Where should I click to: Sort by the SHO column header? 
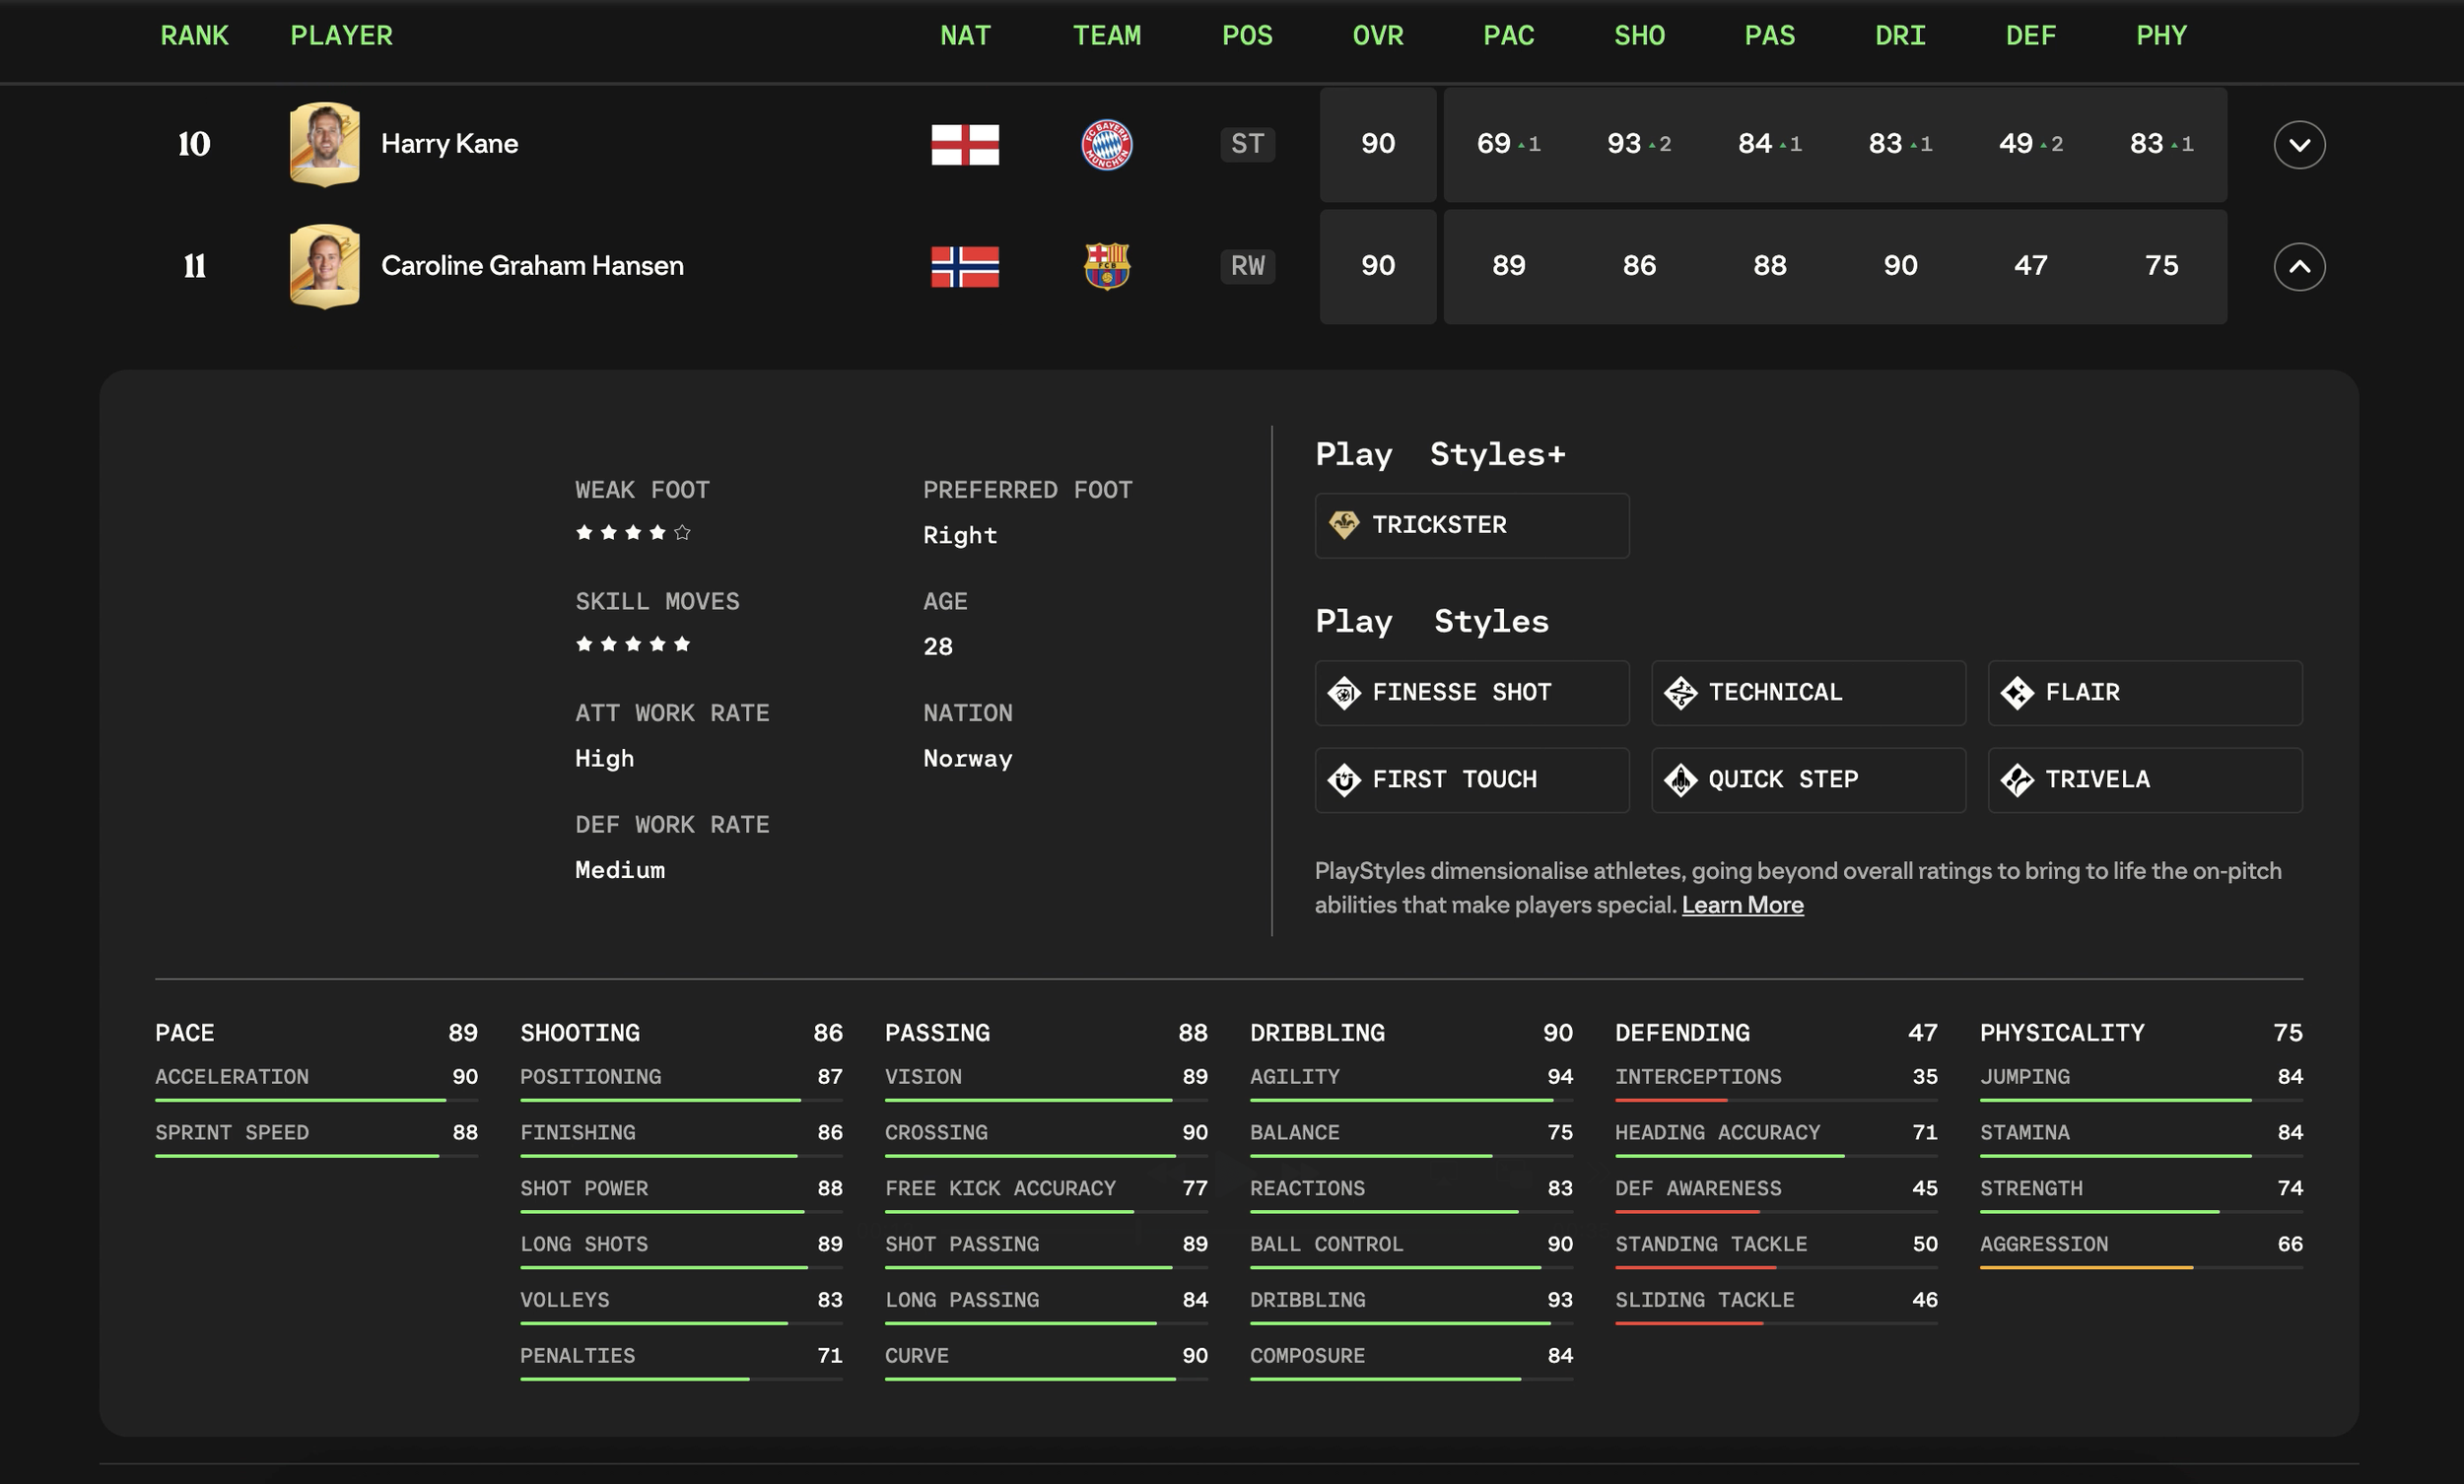pos(1639,36)
